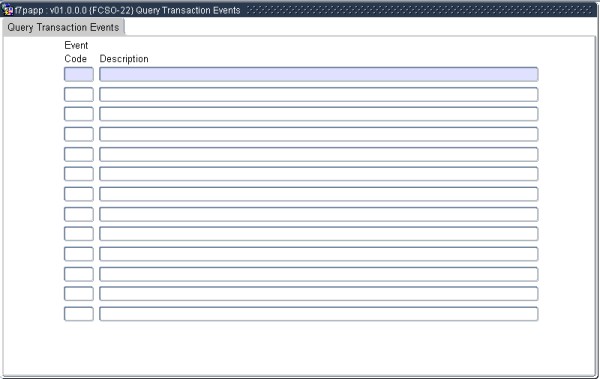Click the twelfth row Description field
The image size is (600, 379).
tap(319, 294)
